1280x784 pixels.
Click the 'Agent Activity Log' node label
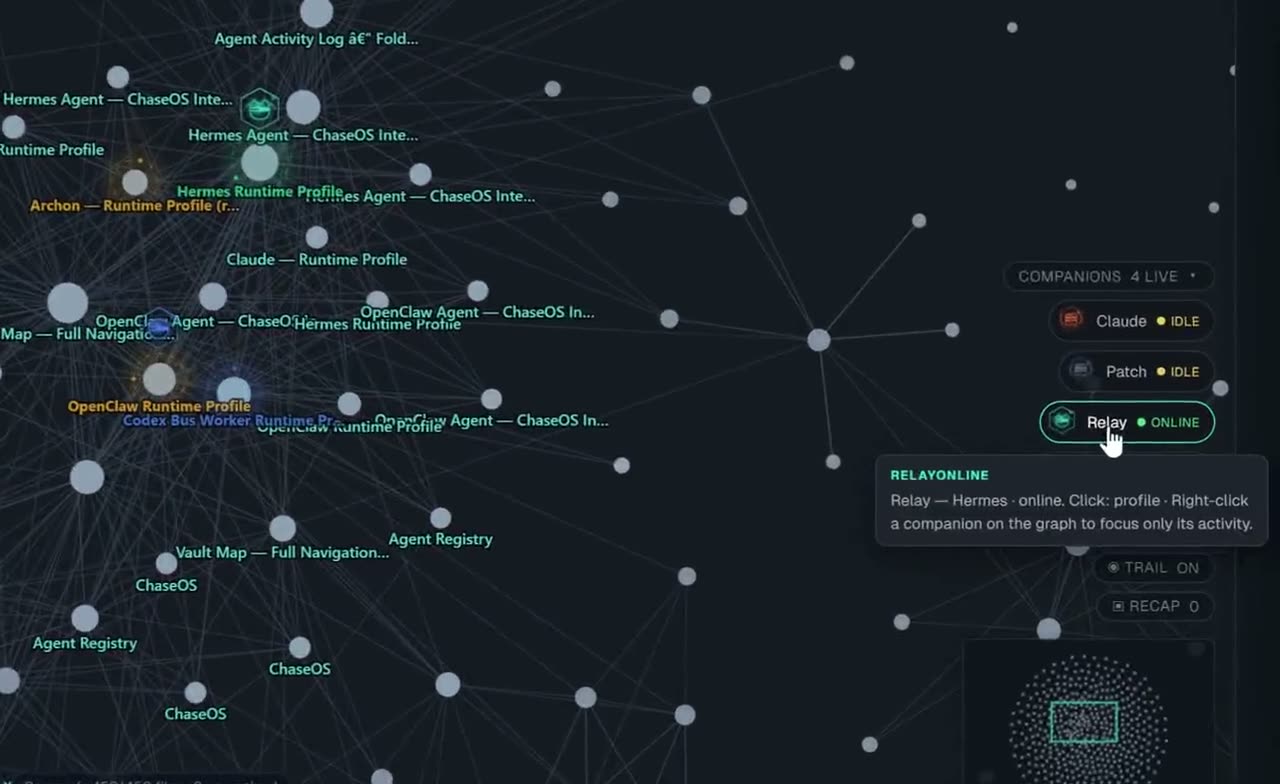[316, 39]
